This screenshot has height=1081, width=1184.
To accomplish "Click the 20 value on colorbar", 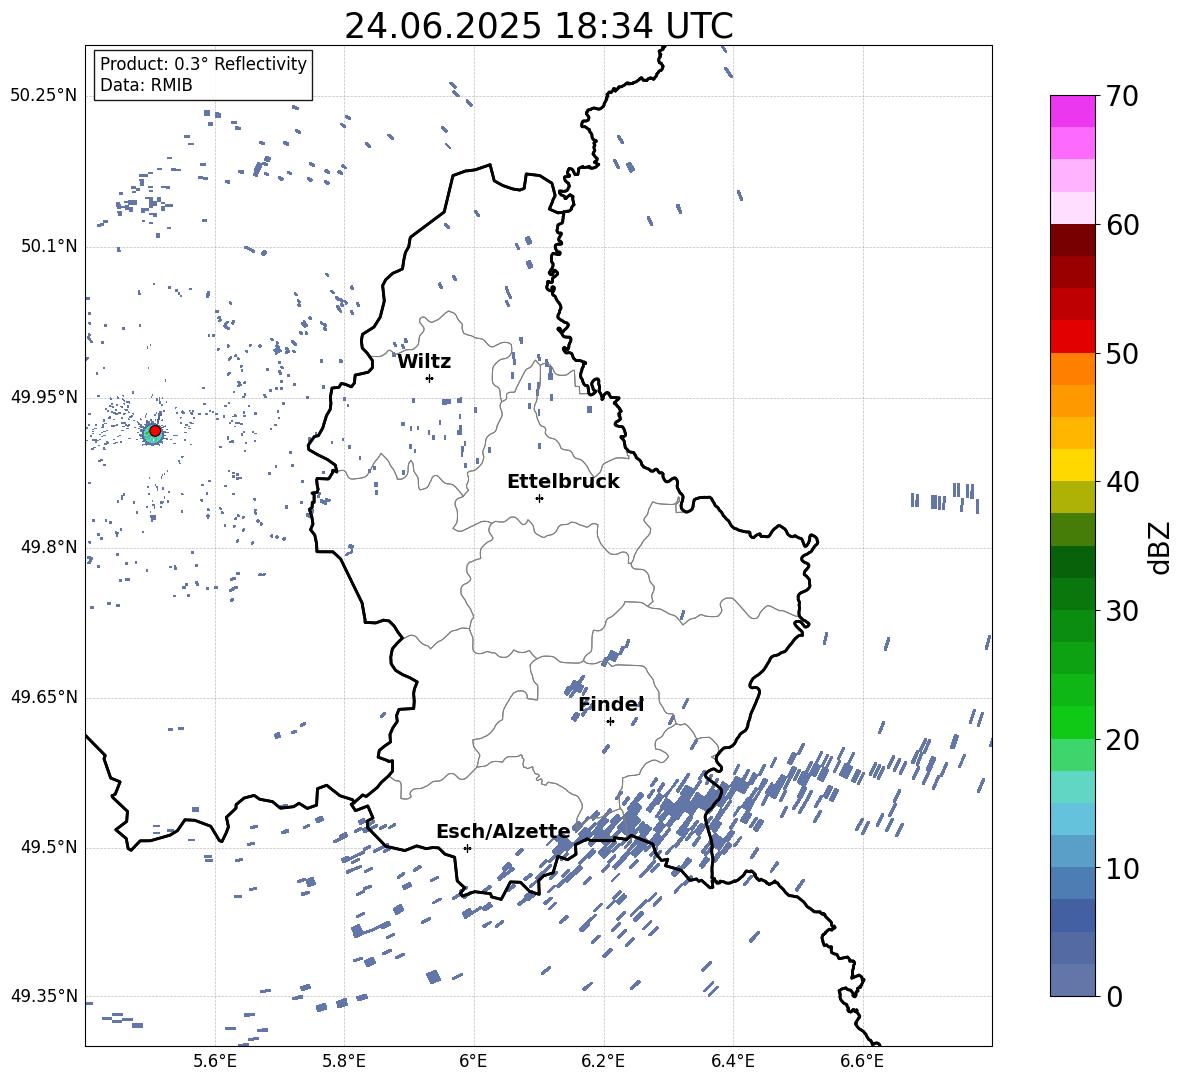I will pos(1121,740).
